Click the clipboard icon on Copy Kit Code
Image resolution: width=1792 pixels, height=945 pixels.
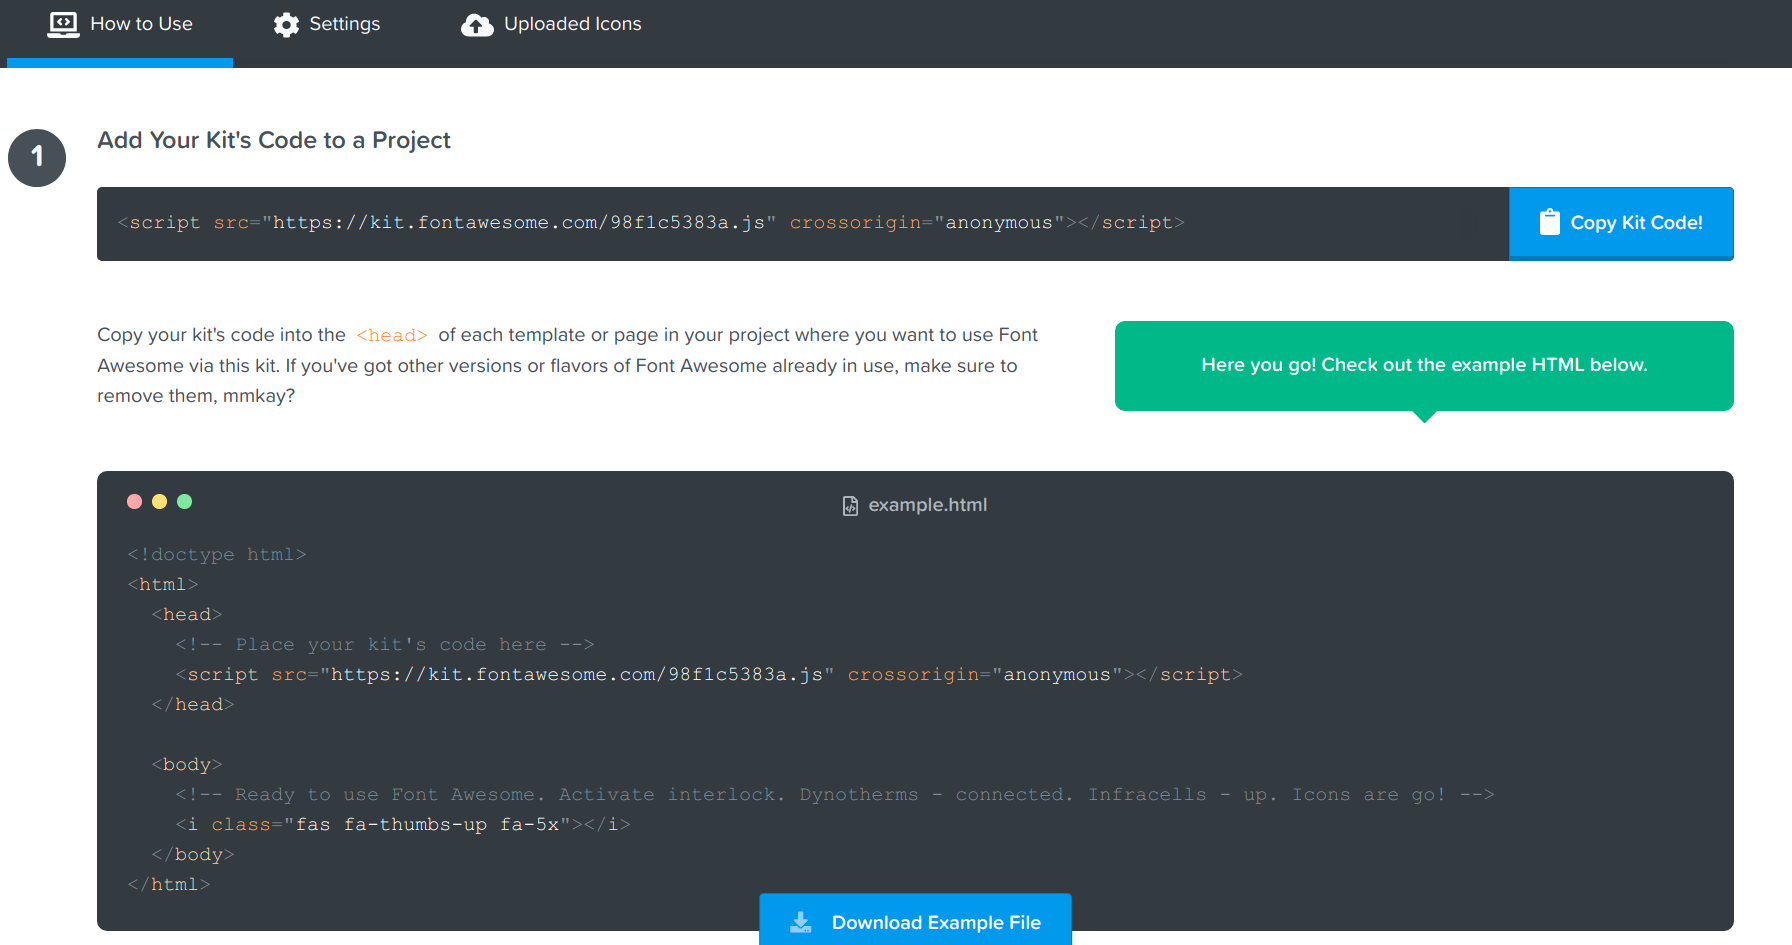pos(1549,222)
